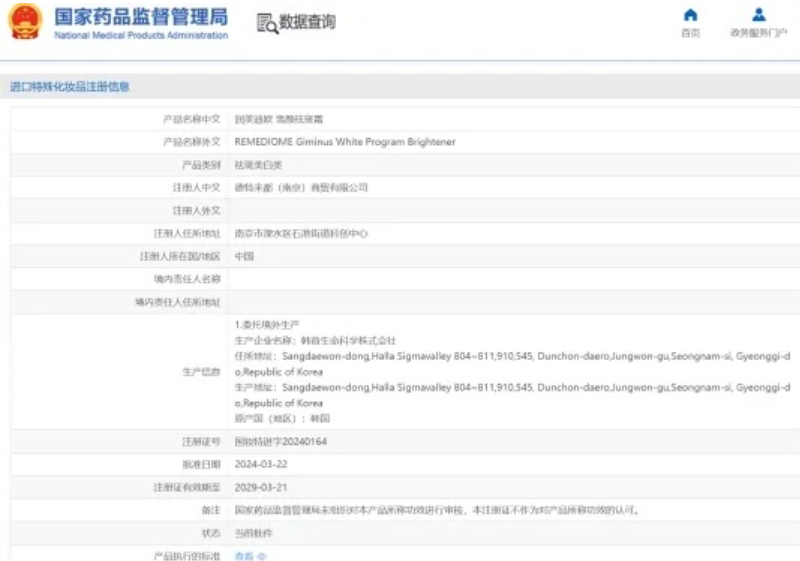Viewport: 800px width, 561px height.
Task: Click the 境内责任人住所地址 row label
Action: pos(178,302)
